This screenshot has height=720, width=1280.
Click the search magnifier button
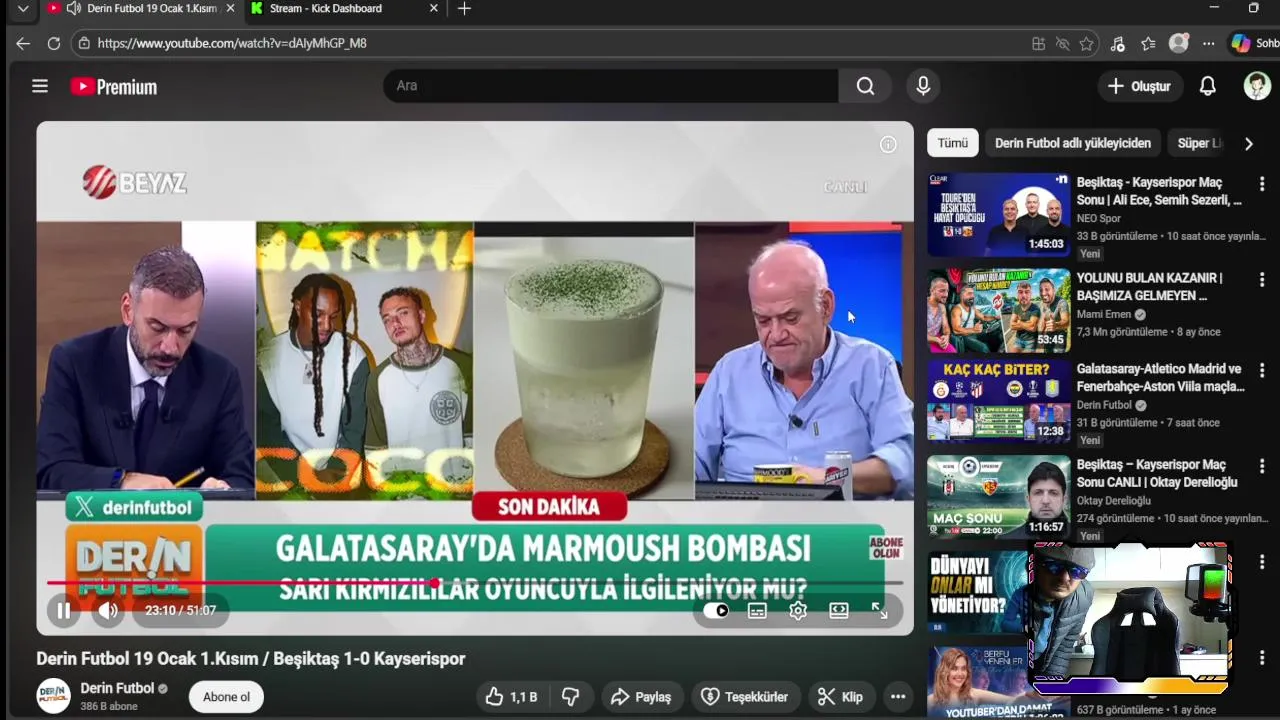(x=865, y=86)
